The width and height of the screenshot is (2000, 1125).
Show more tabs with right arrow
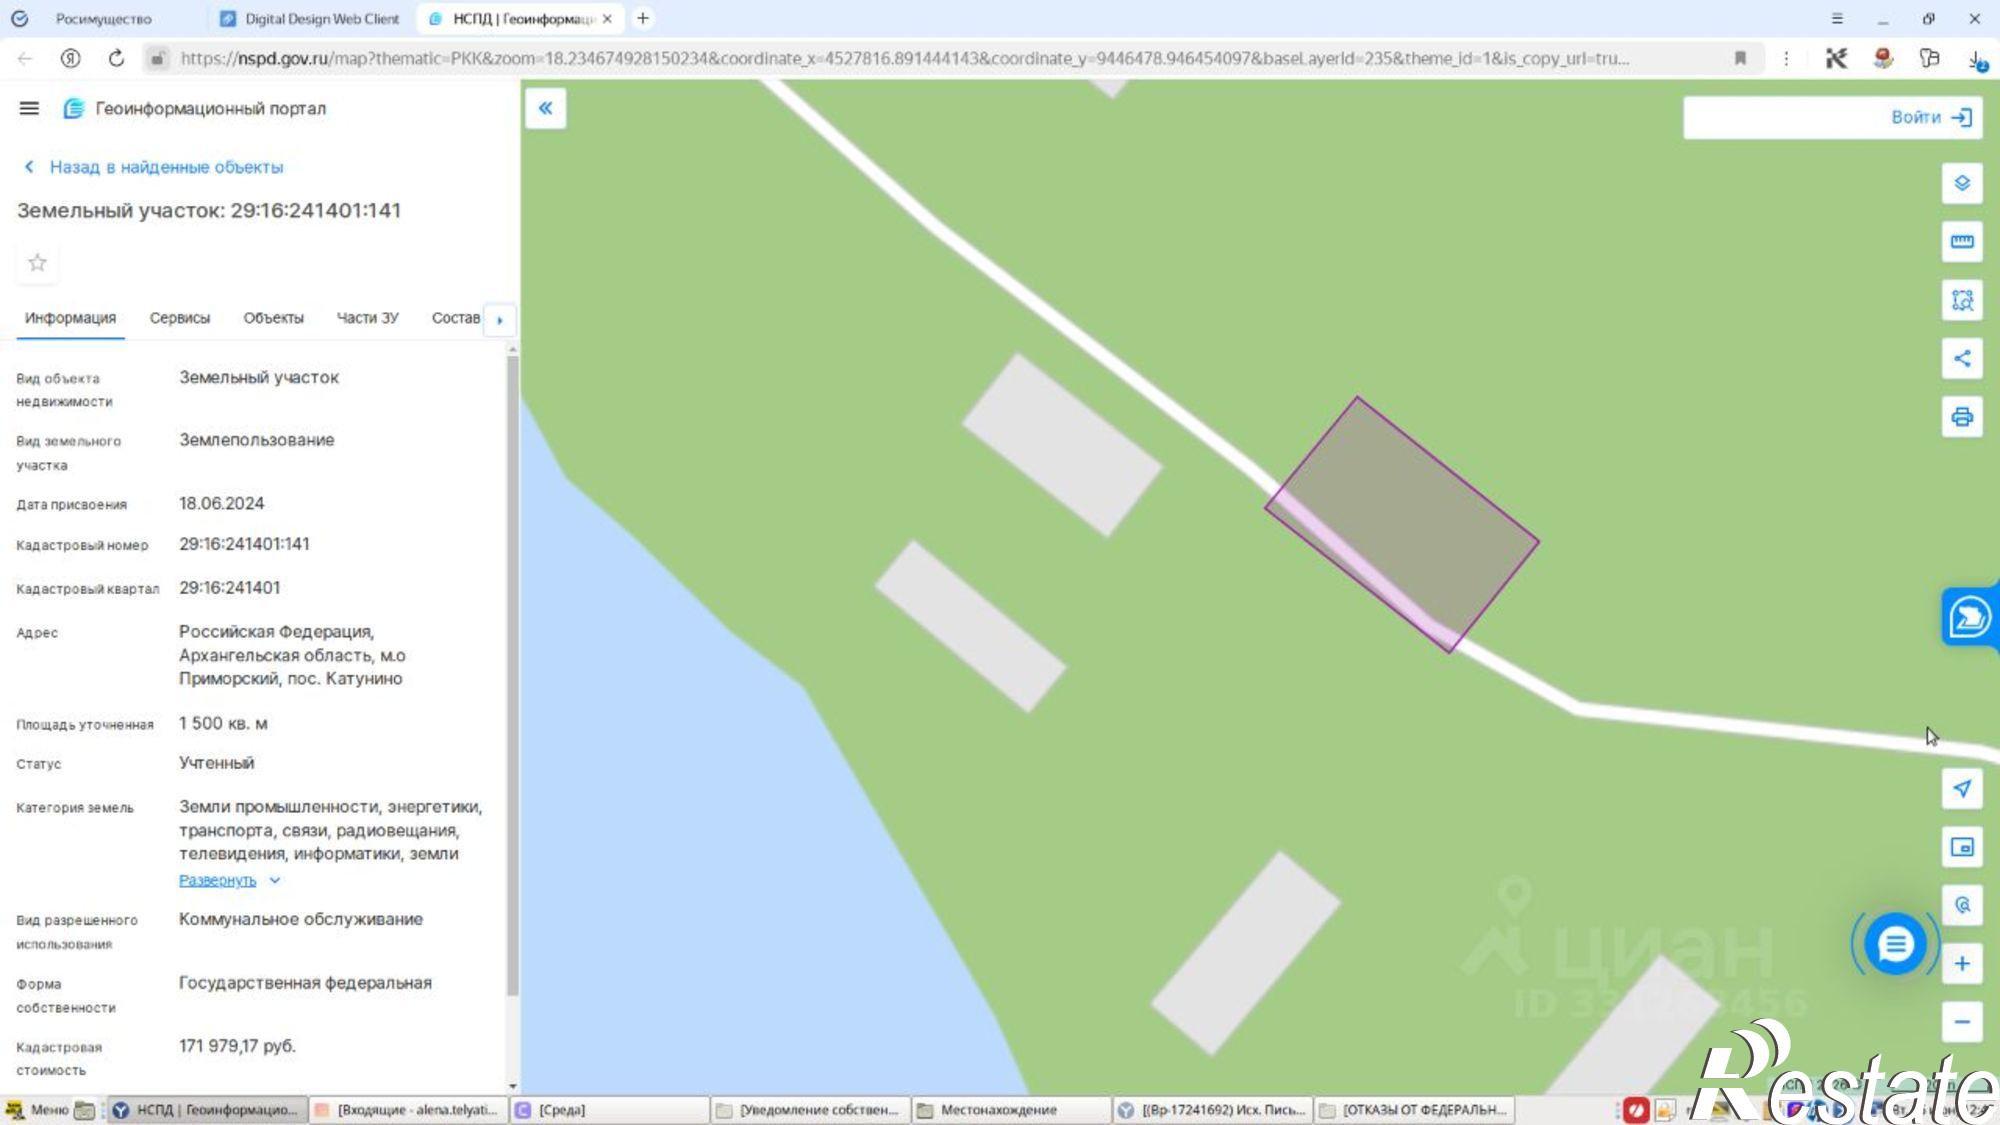pos(500,320)
